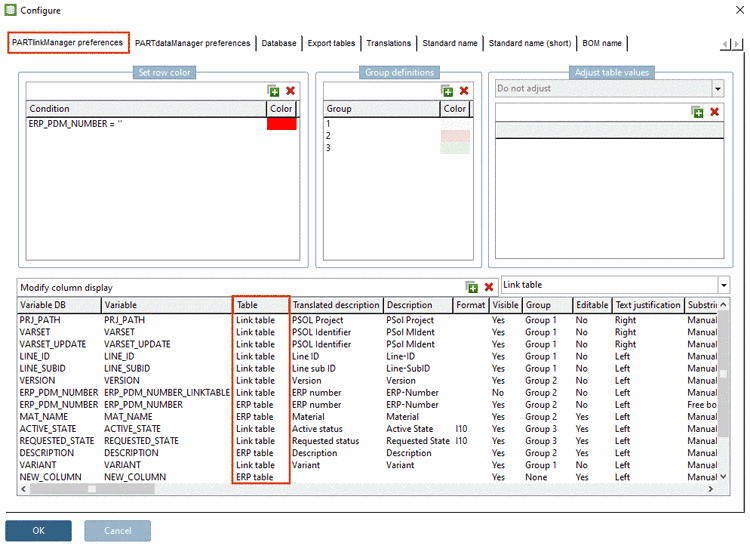The height and width of the screenshot is (549, 750).
Task: Click the Cancel button
Action: click(x=118, y=530)
